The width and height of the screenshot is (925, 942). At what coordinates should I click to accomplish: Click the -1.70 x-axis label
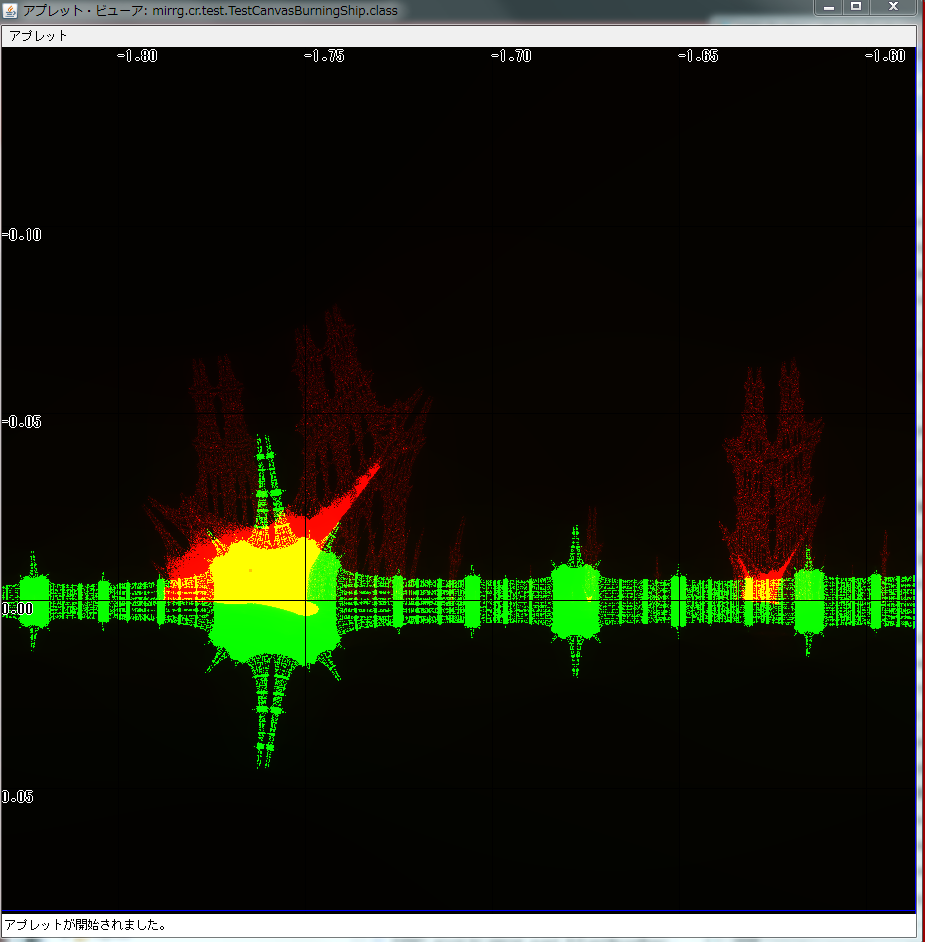pos(511,56)
